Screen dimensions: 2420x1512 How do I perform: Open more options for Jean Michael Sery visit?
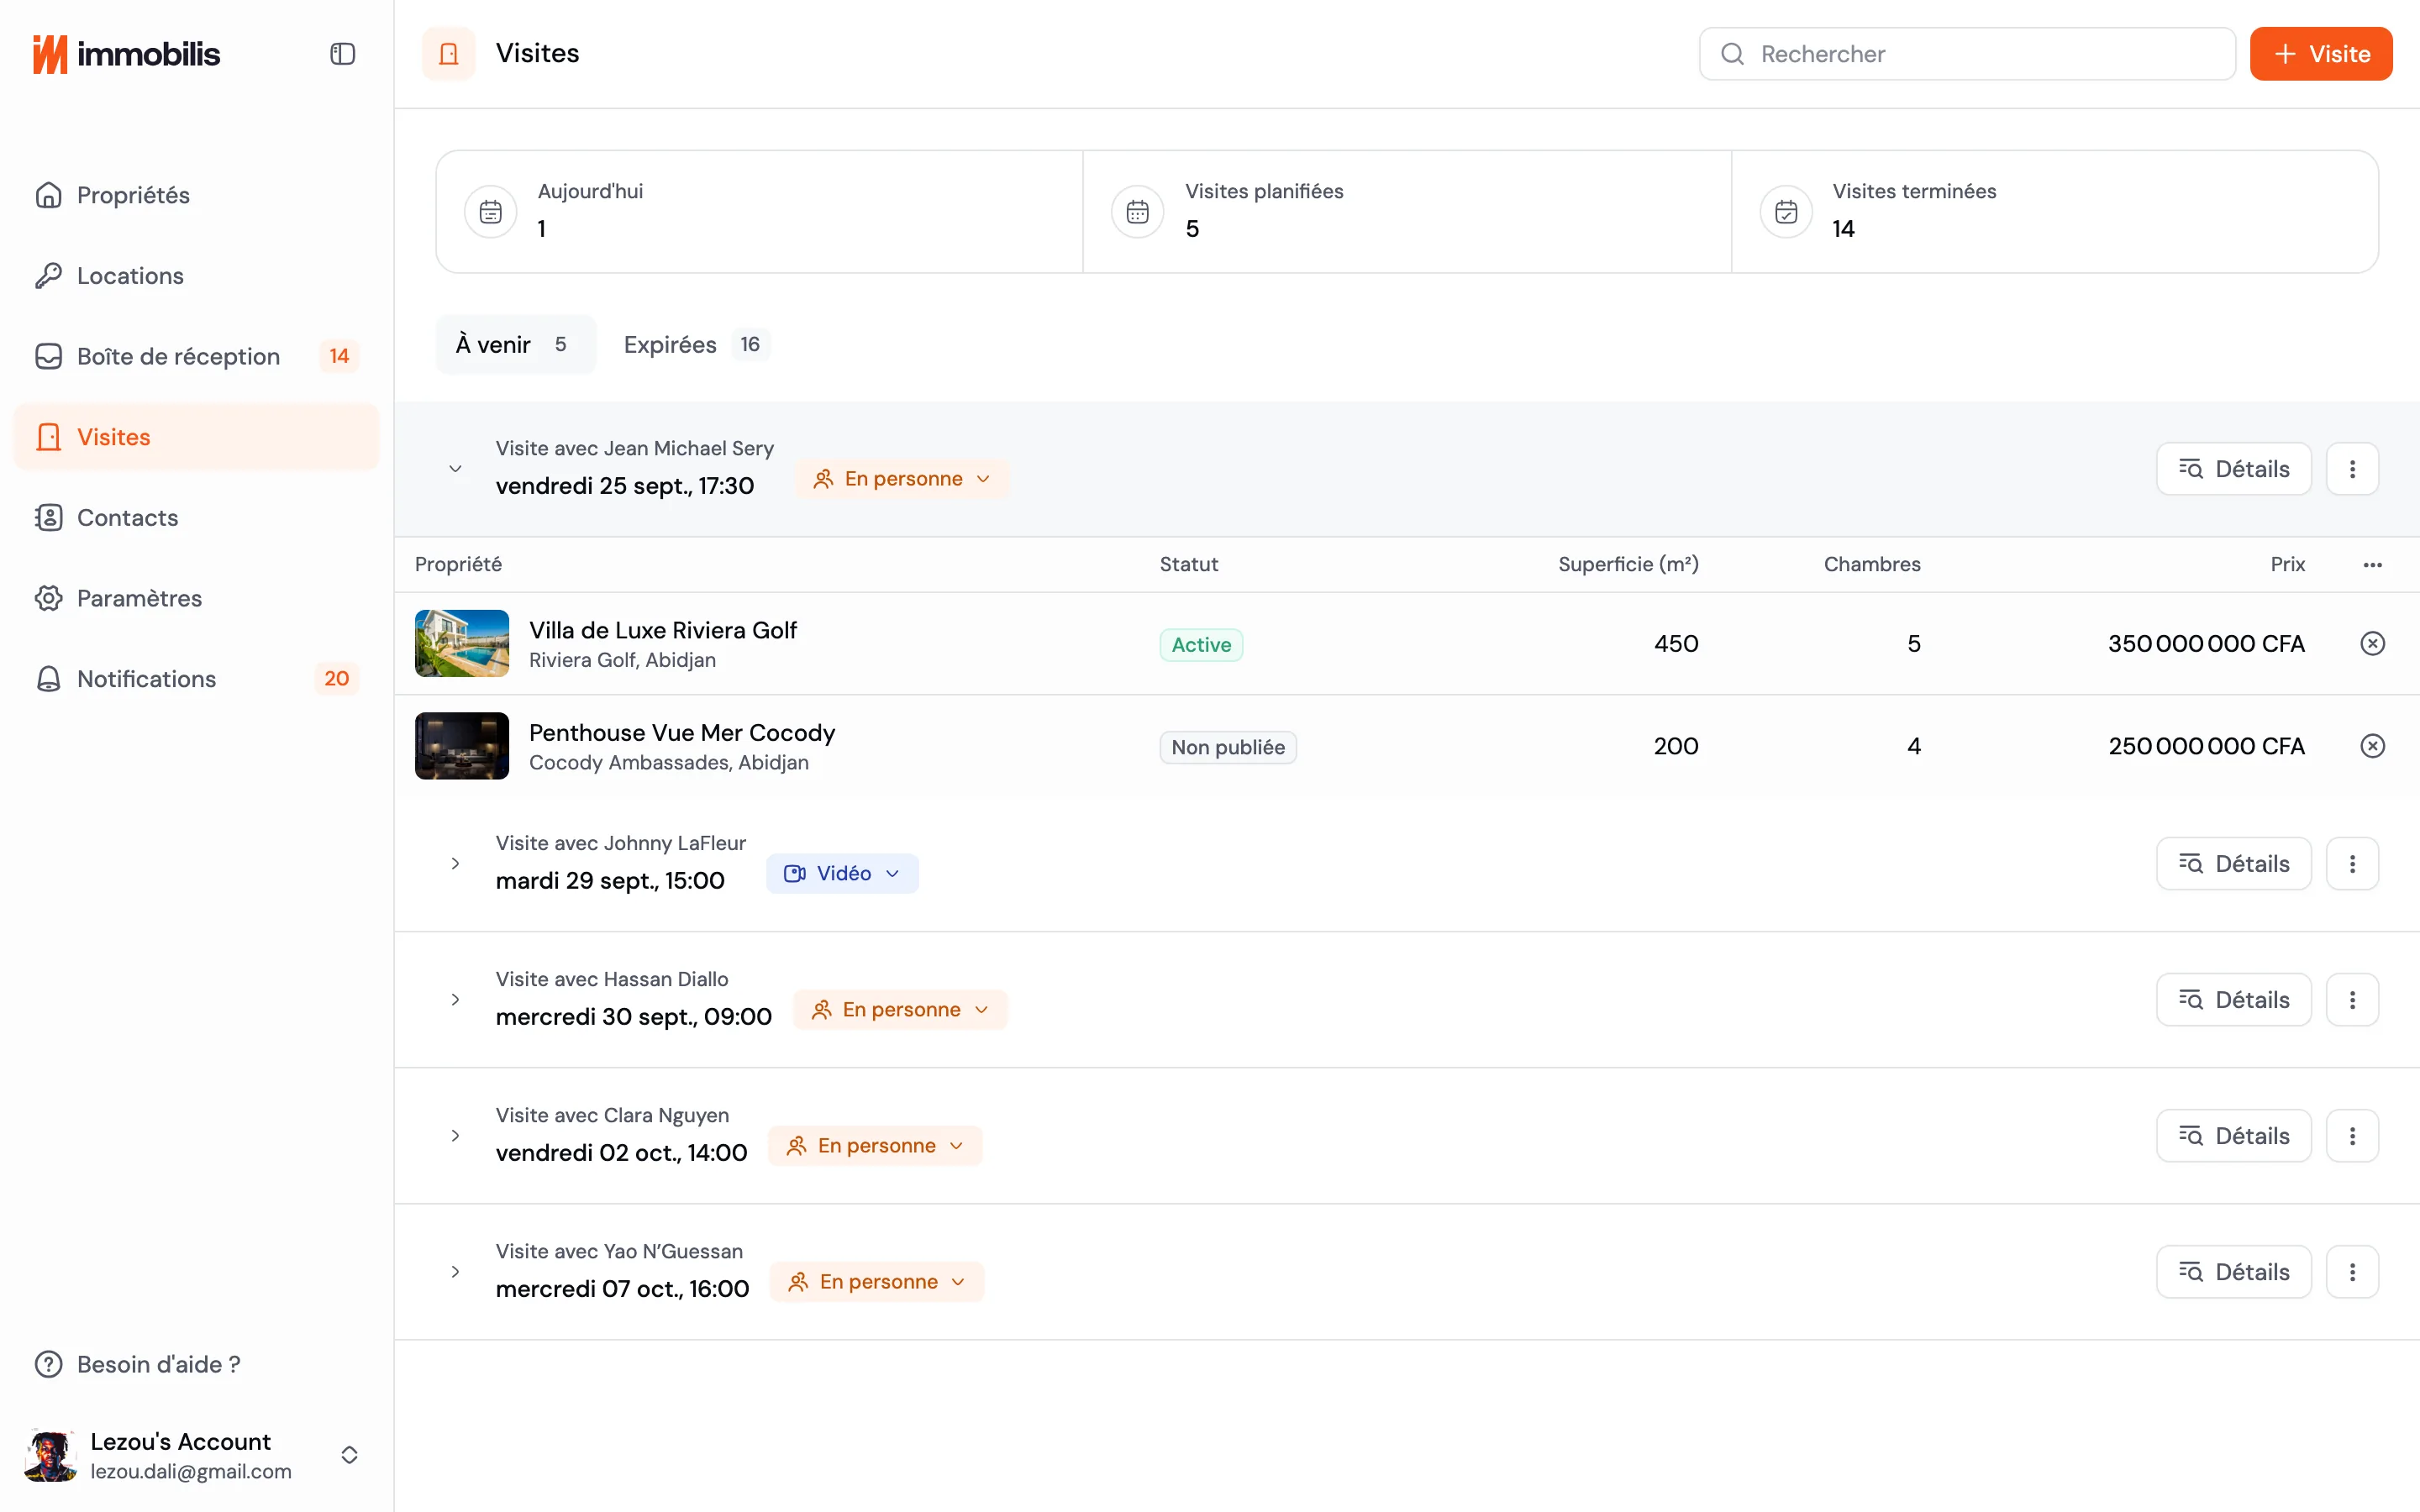click(x=2352, y=468)
